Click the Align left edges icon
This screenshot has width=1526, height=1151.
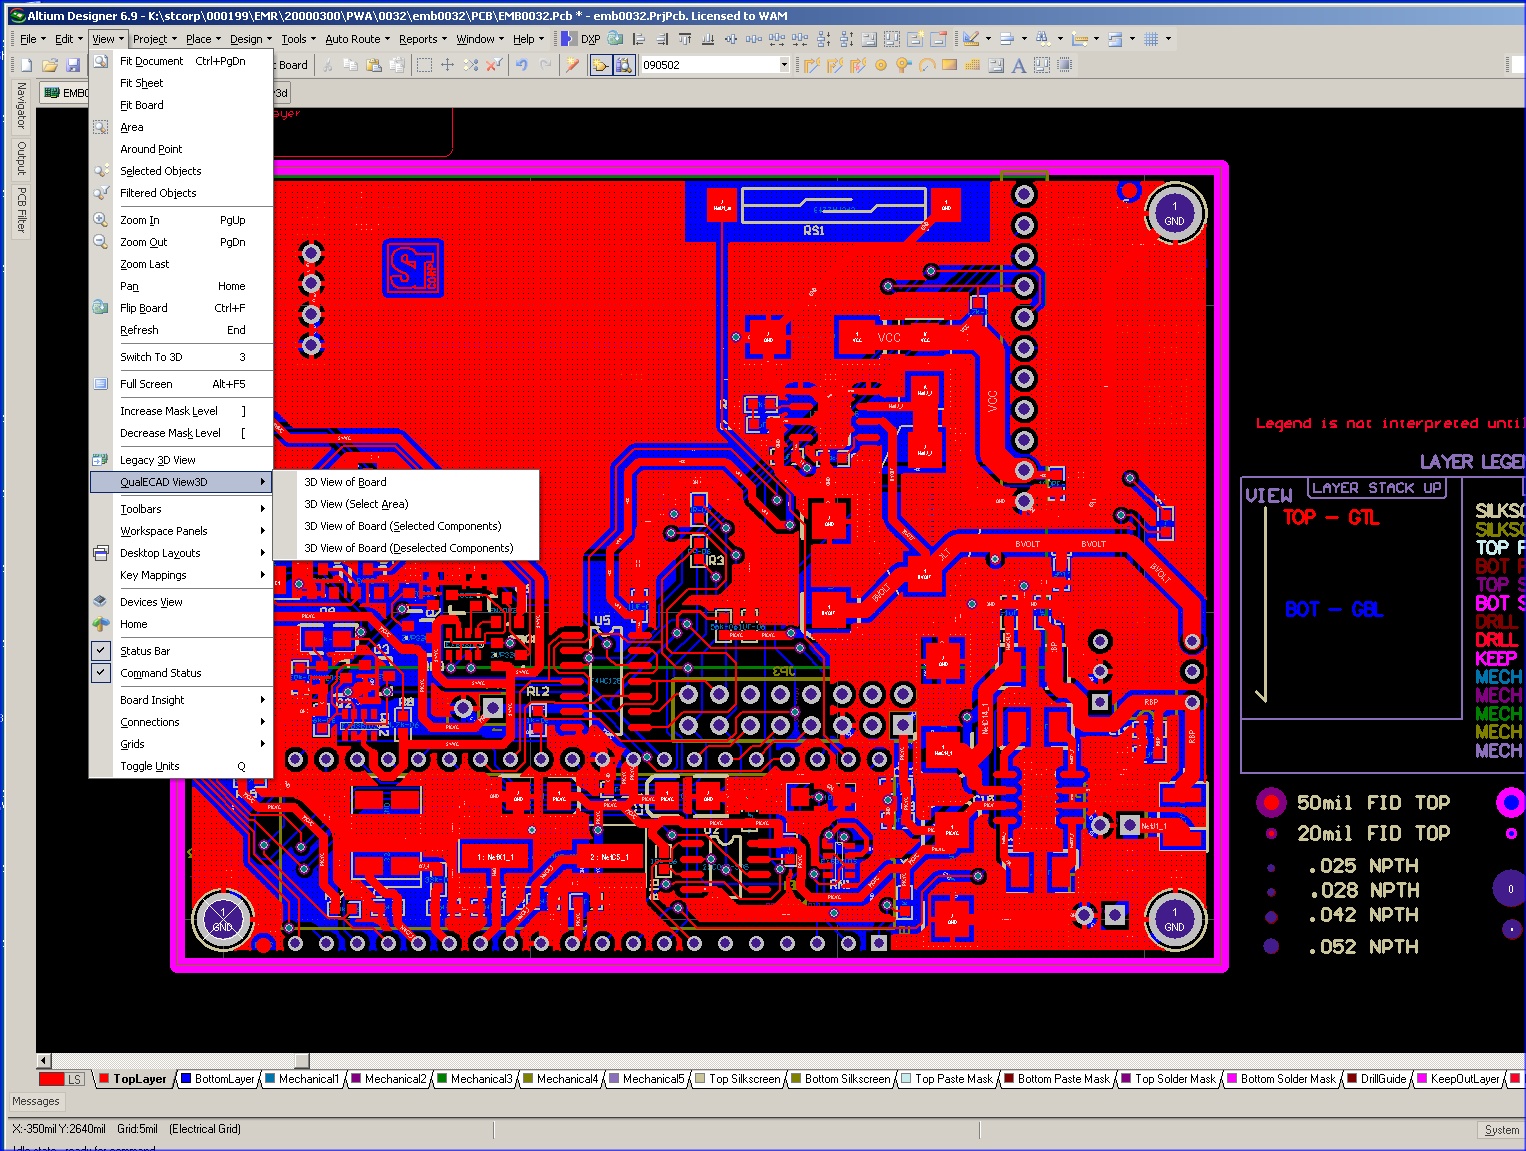click(x=638, y=39)
